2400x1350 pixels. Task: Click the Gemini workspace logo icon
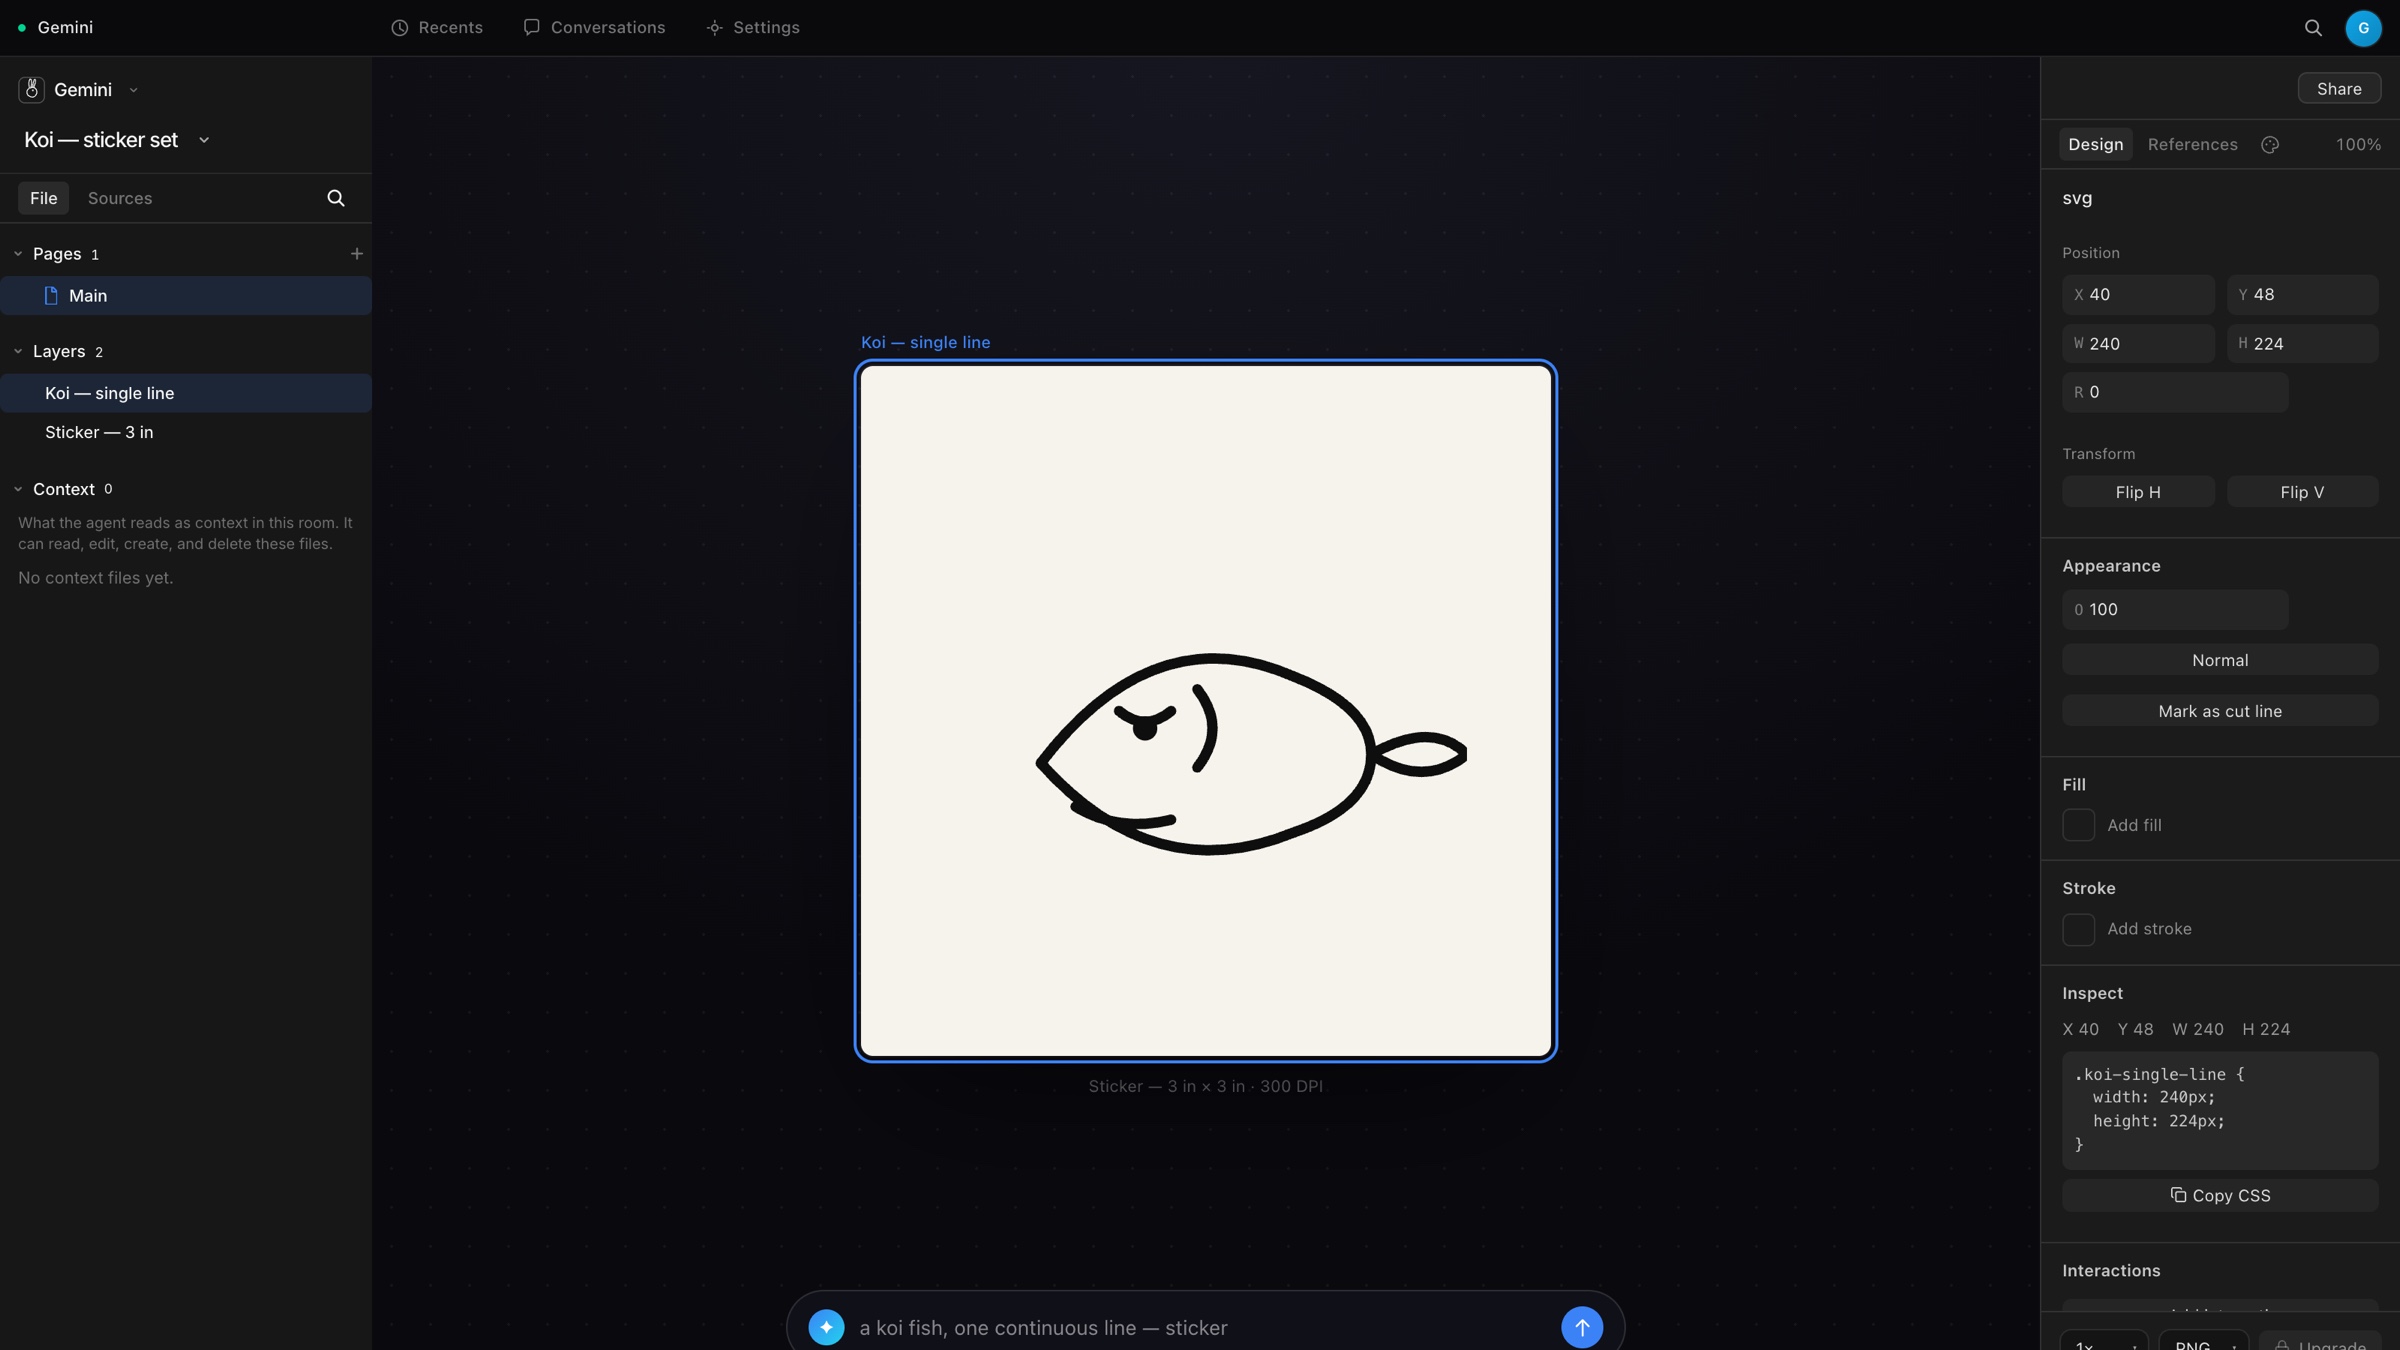[31, 90]
